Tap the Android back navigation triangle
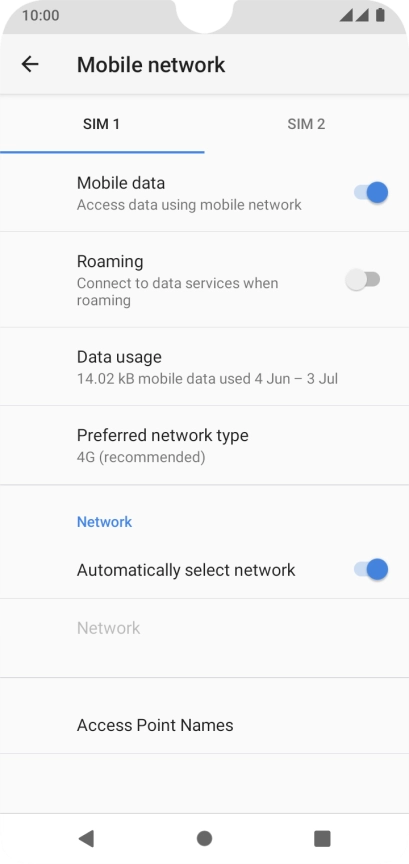The image size is (409, 864). point(86,838)
